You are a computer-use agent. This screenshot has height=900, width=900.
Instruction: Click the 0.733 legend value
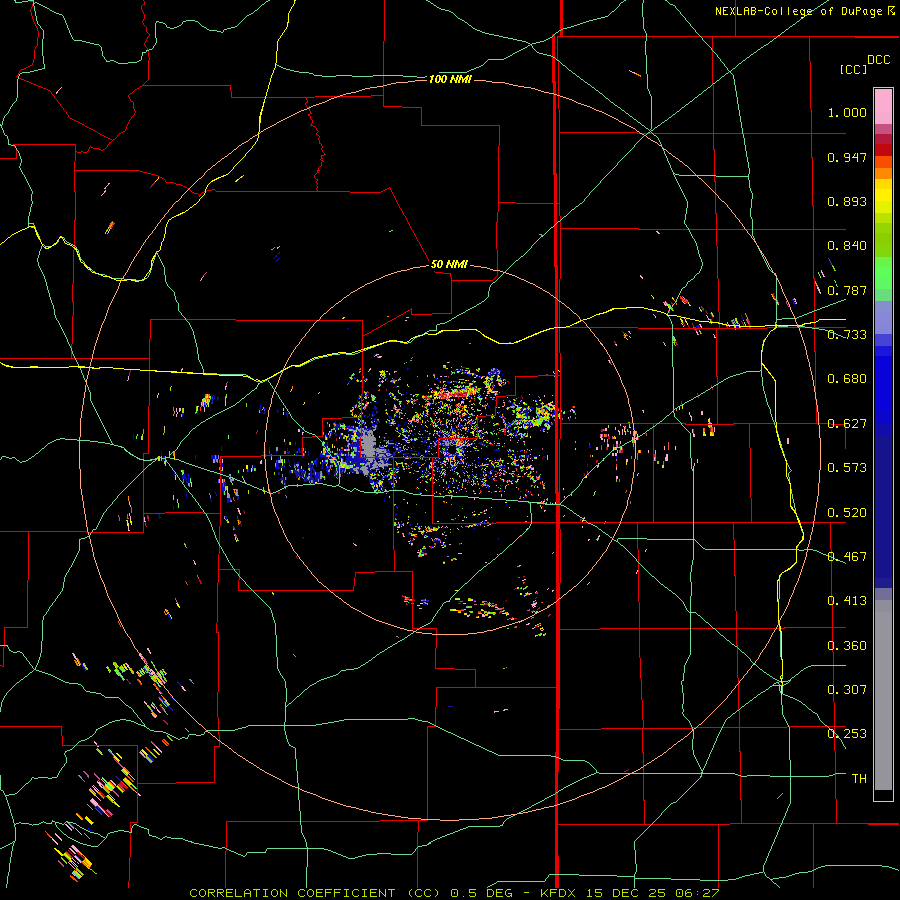pos(847,335)
